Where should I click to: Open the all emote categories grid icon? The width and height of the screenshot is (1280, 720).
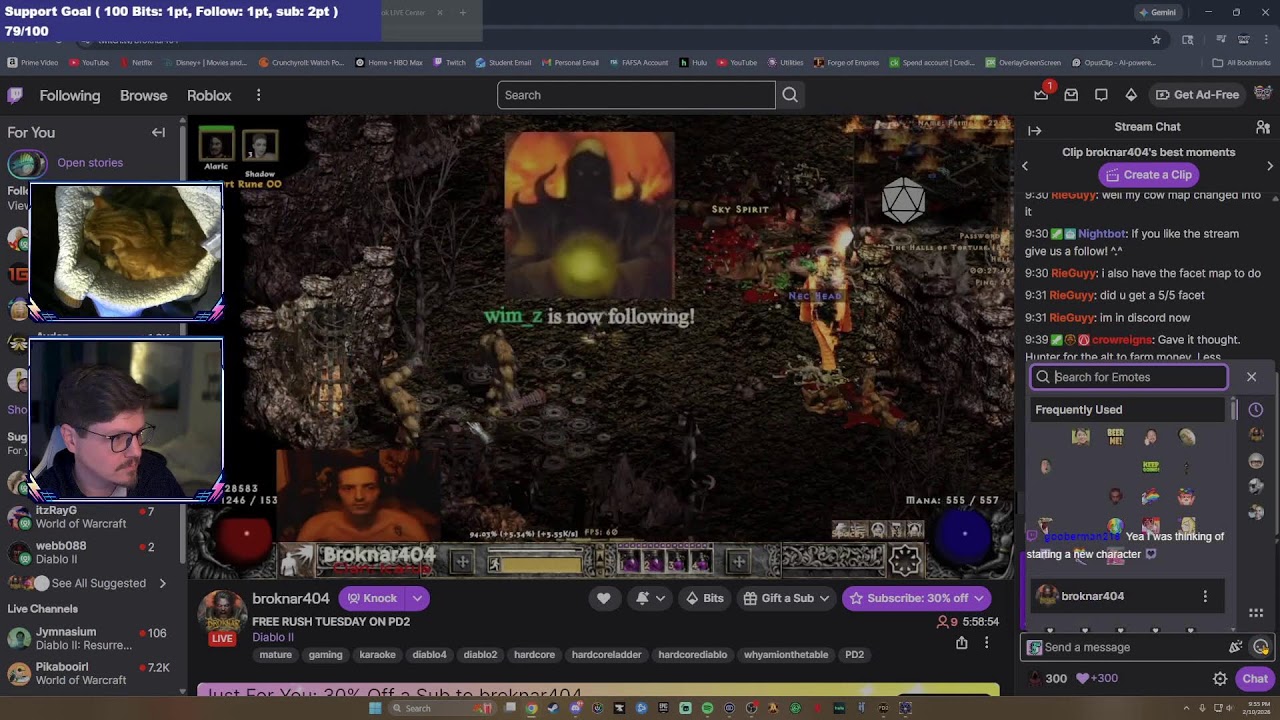click(1256, 613)
